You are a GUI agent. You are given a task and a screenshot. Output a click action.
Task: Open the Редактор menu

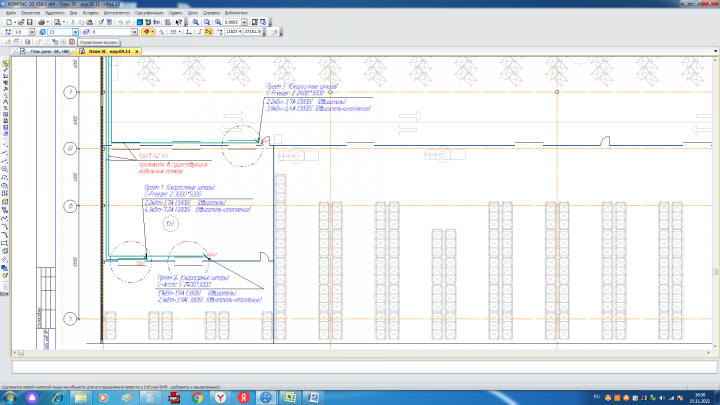click(30, 13)
